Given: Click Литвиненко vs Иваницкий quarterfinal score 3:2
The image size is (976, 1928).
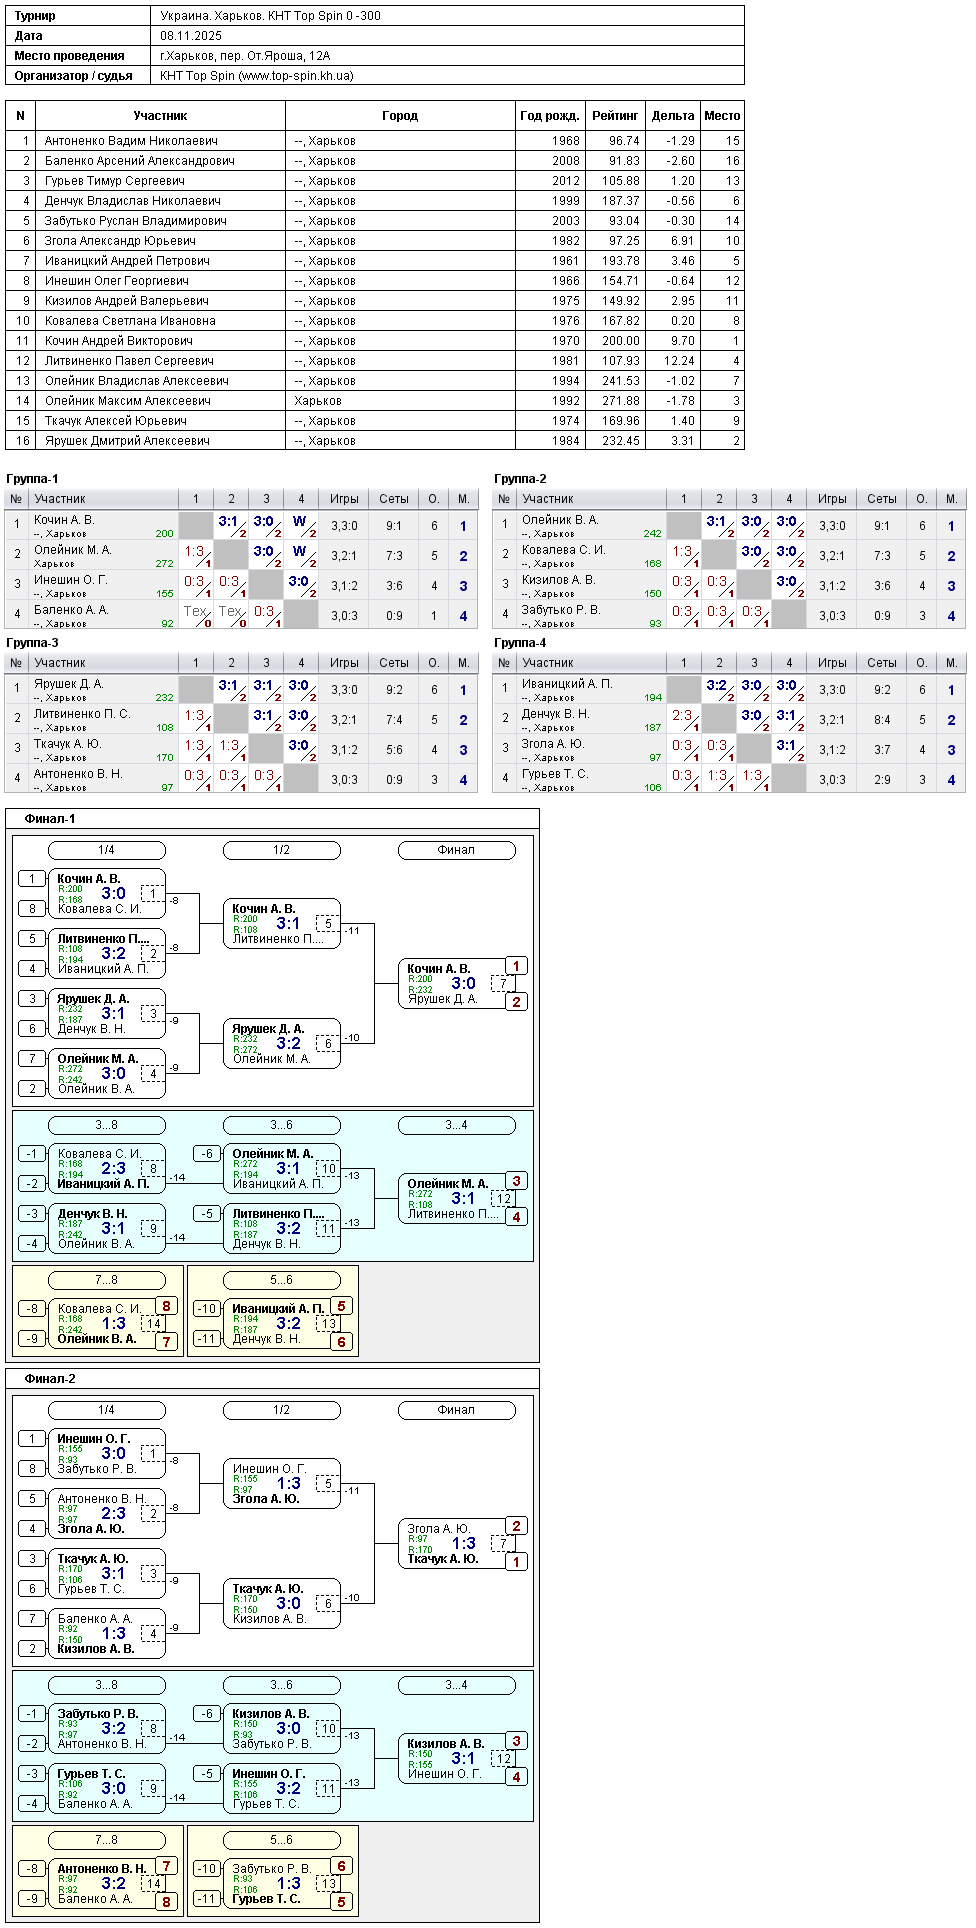Looking at the screenshot, I should [x=113, y=954].
